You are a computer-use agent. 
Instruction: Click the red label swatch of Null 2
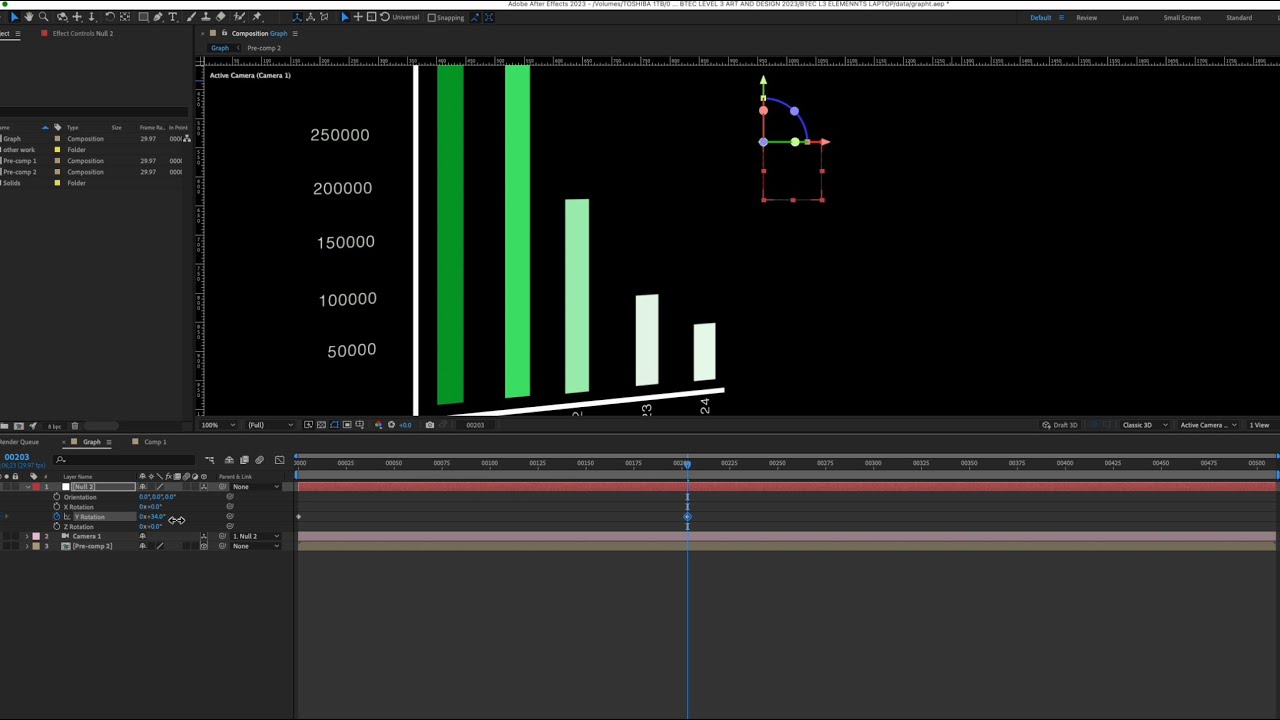[x=36, y=487]
